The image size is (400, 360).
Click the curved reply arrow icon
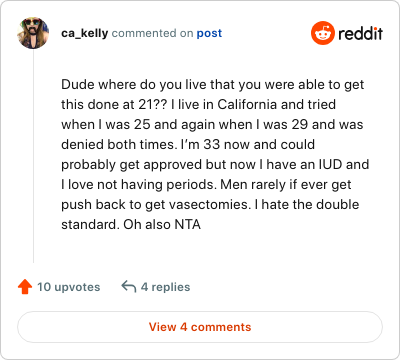(129, 287)
